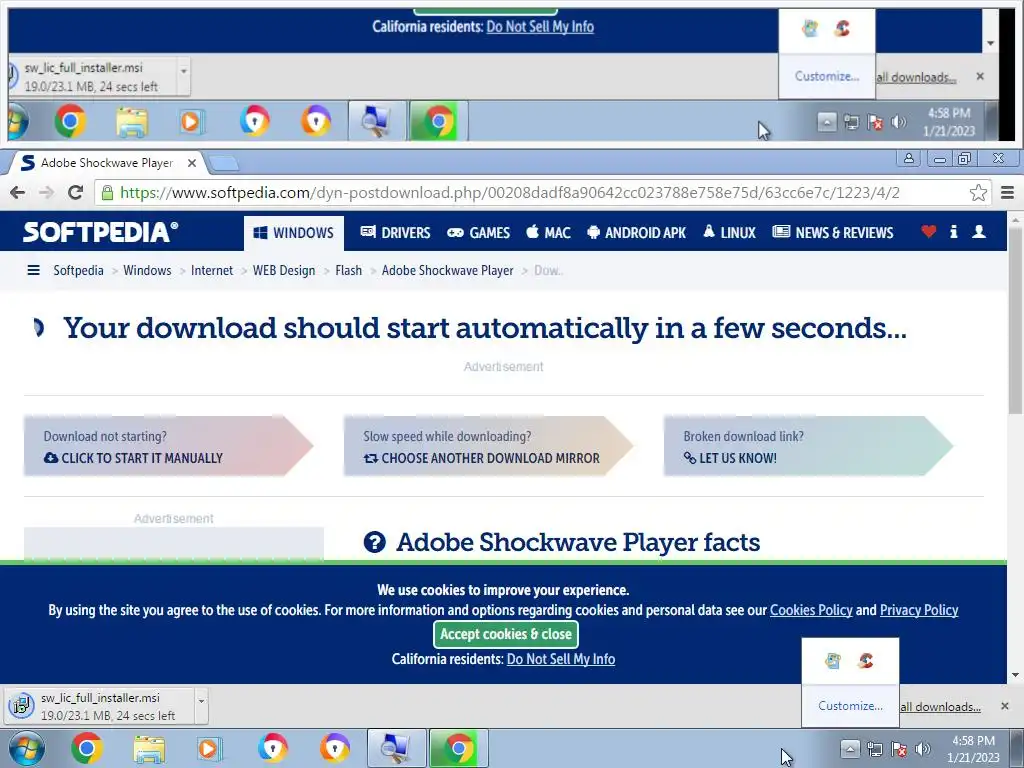Click sw_lic_full_installer.msi download item in browser

[x=101, y=707]
